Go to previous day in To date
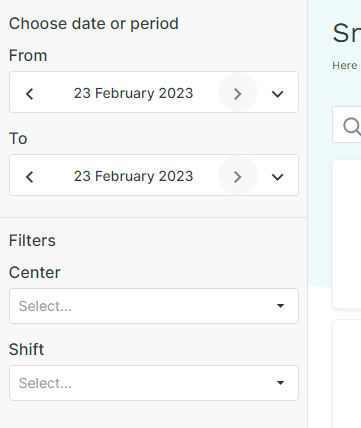Image resolution: width=361 pixels, height=428 pixels. click(x=30, y=177)
